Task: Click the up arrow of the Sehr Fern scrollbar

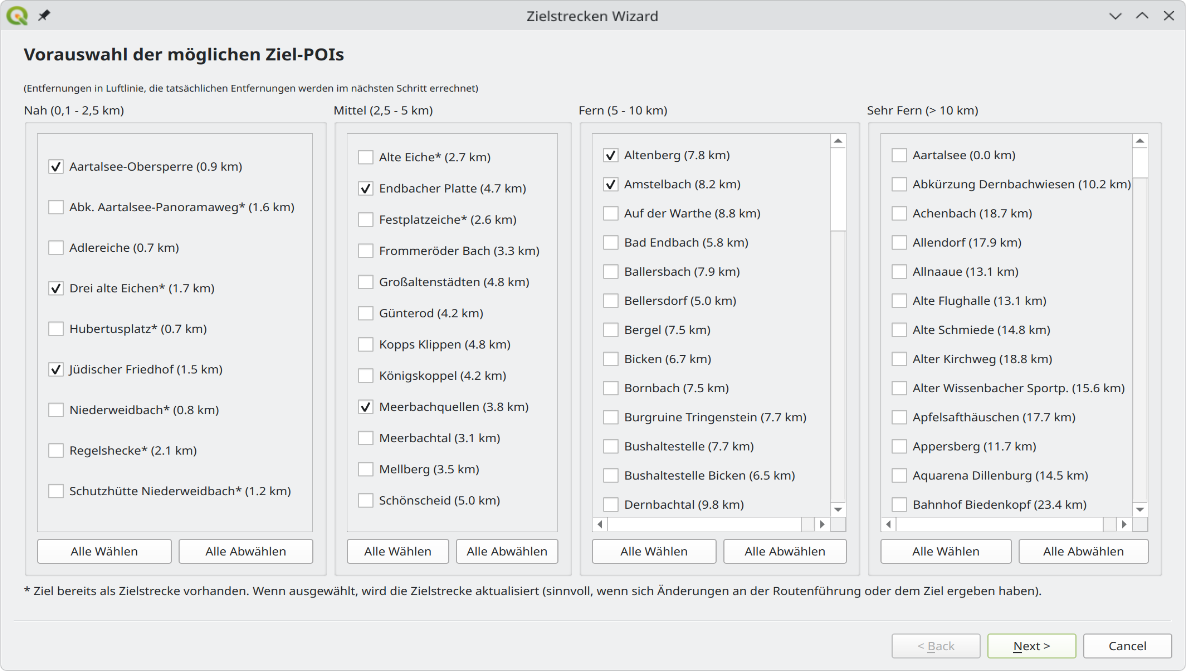Action: [x=1140, y=141]
